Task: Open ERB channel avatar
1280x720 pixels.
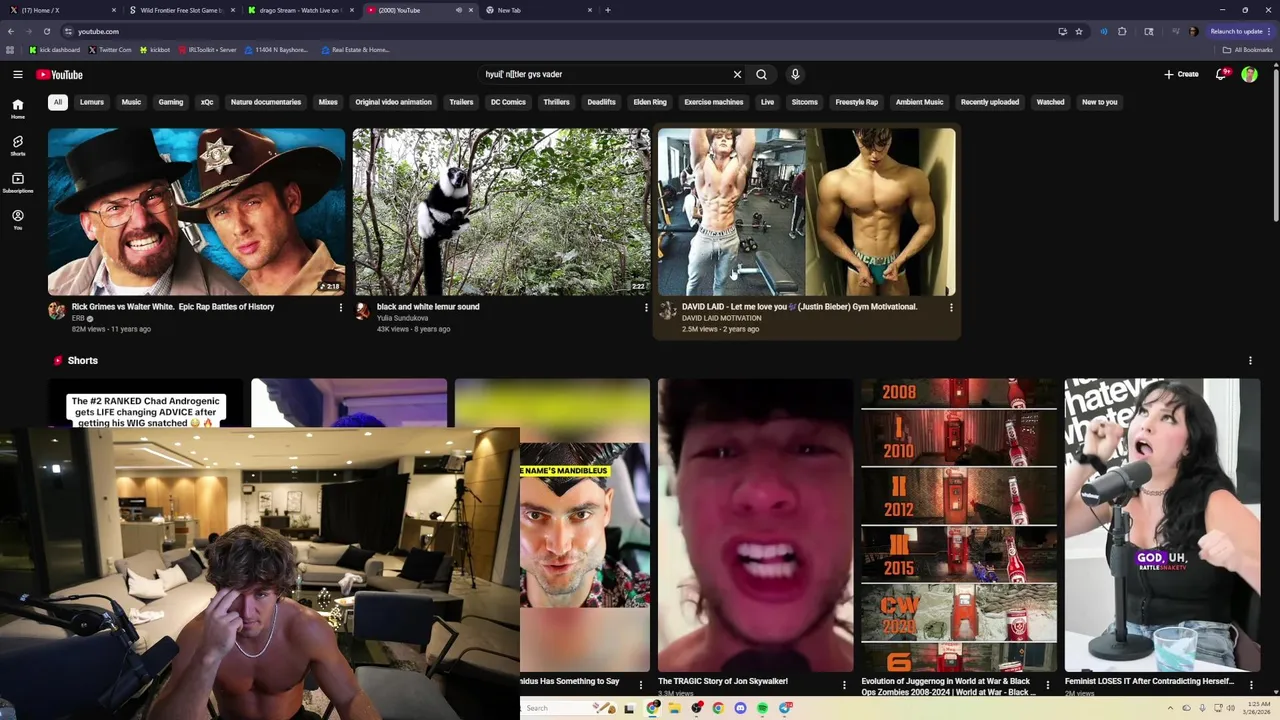Action: pyautogui.click(x=57, y=311)
